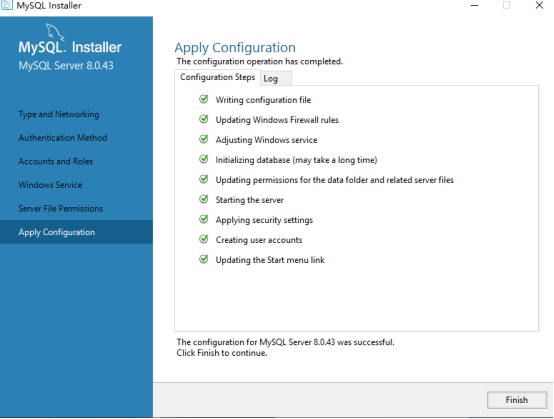Click the text 'Starting the server'
Image resolution: width=554 pixels, height=419 pixels.
point(249,200)
